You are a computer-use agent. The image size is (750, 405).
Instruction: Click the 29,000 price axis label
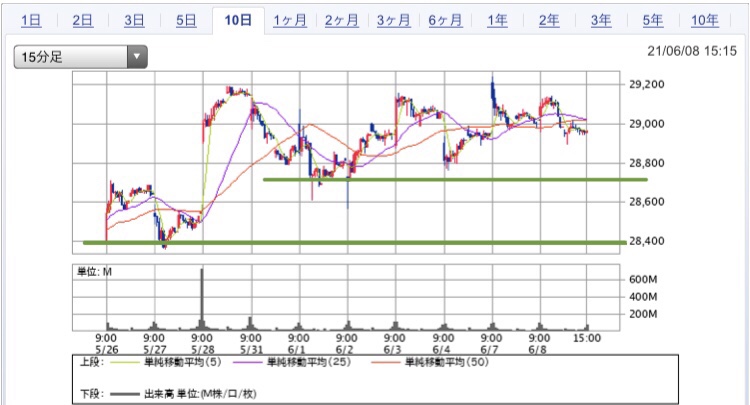(x=647, y=124)
